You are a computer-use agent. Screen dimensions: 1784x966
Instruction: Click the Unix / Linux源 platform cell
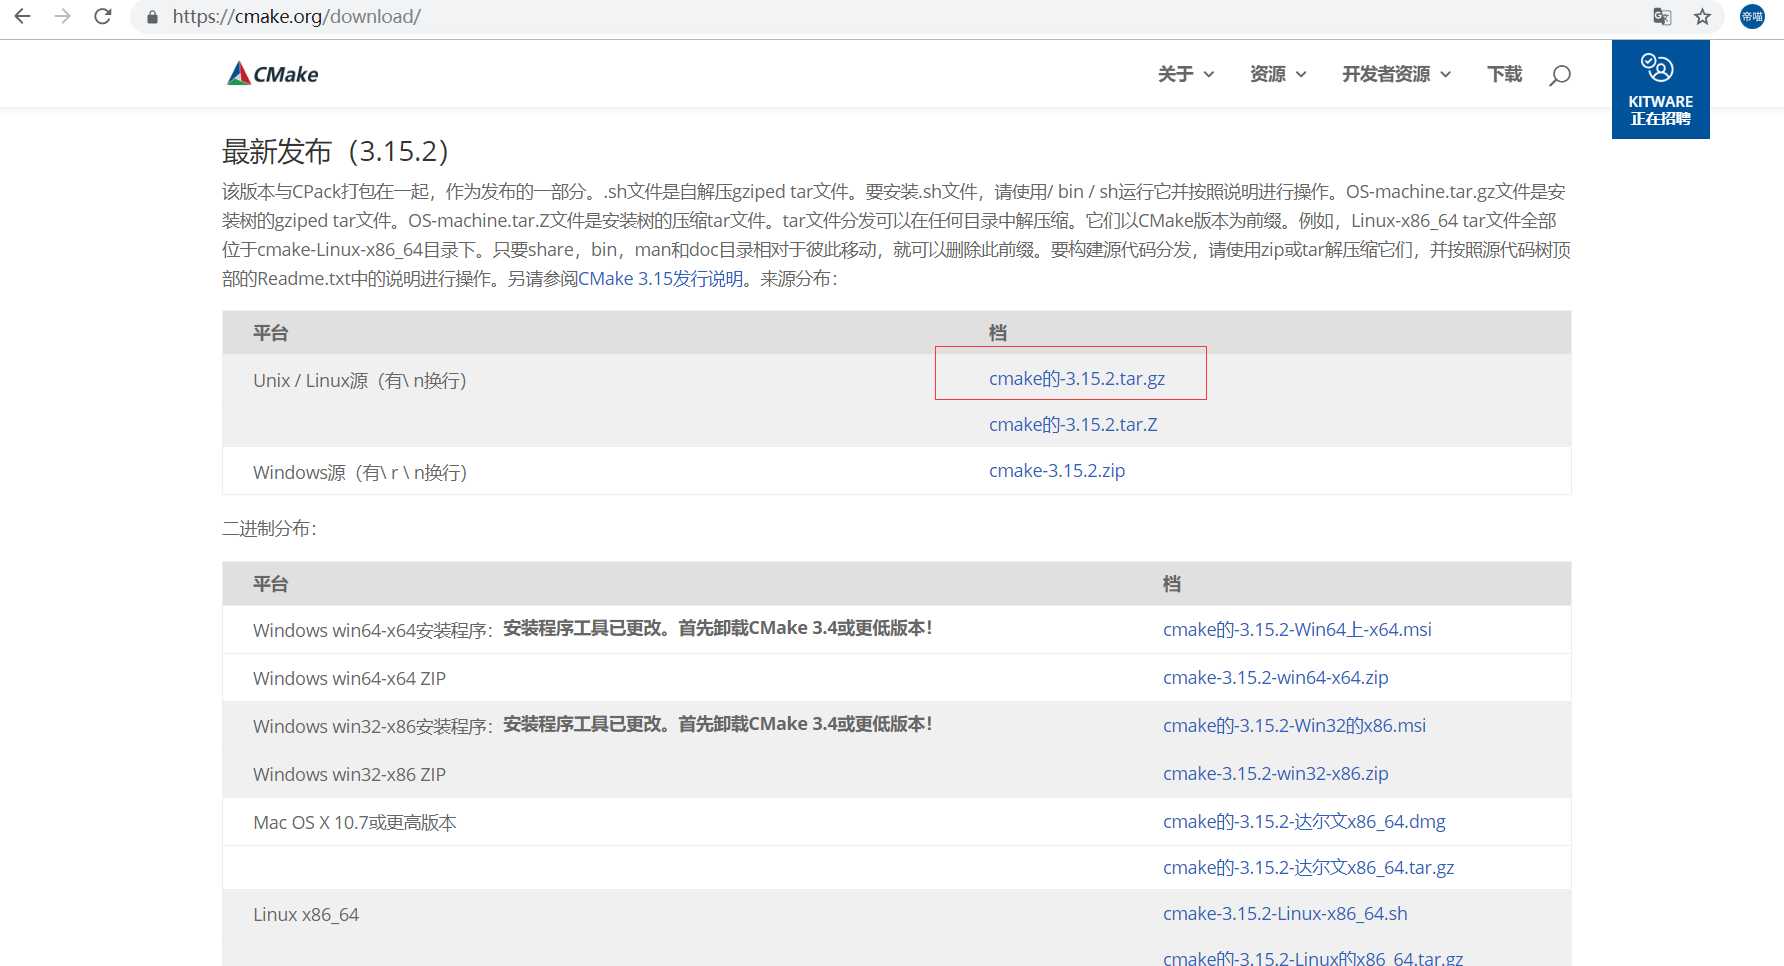click(x=360, y=381)
